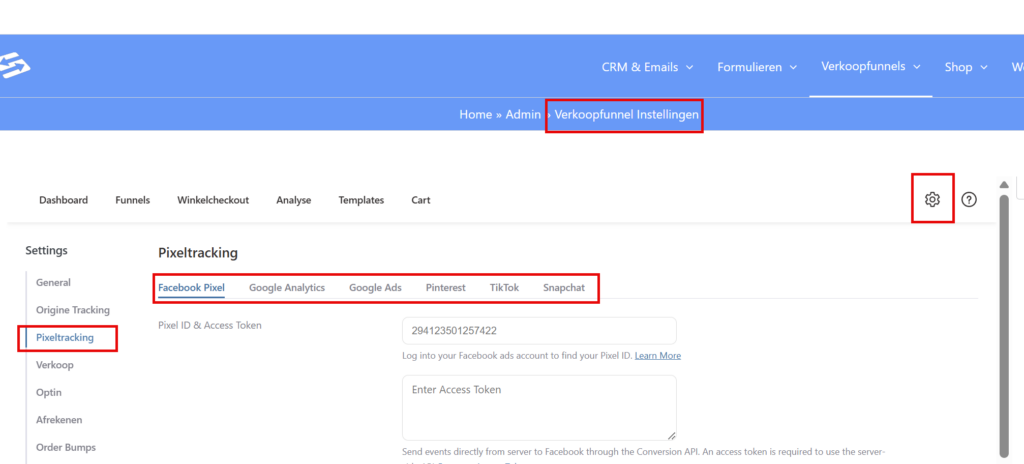Click the site logo icon
Image resolution: width=1024 pixels, height=464 pixels.
15,66
